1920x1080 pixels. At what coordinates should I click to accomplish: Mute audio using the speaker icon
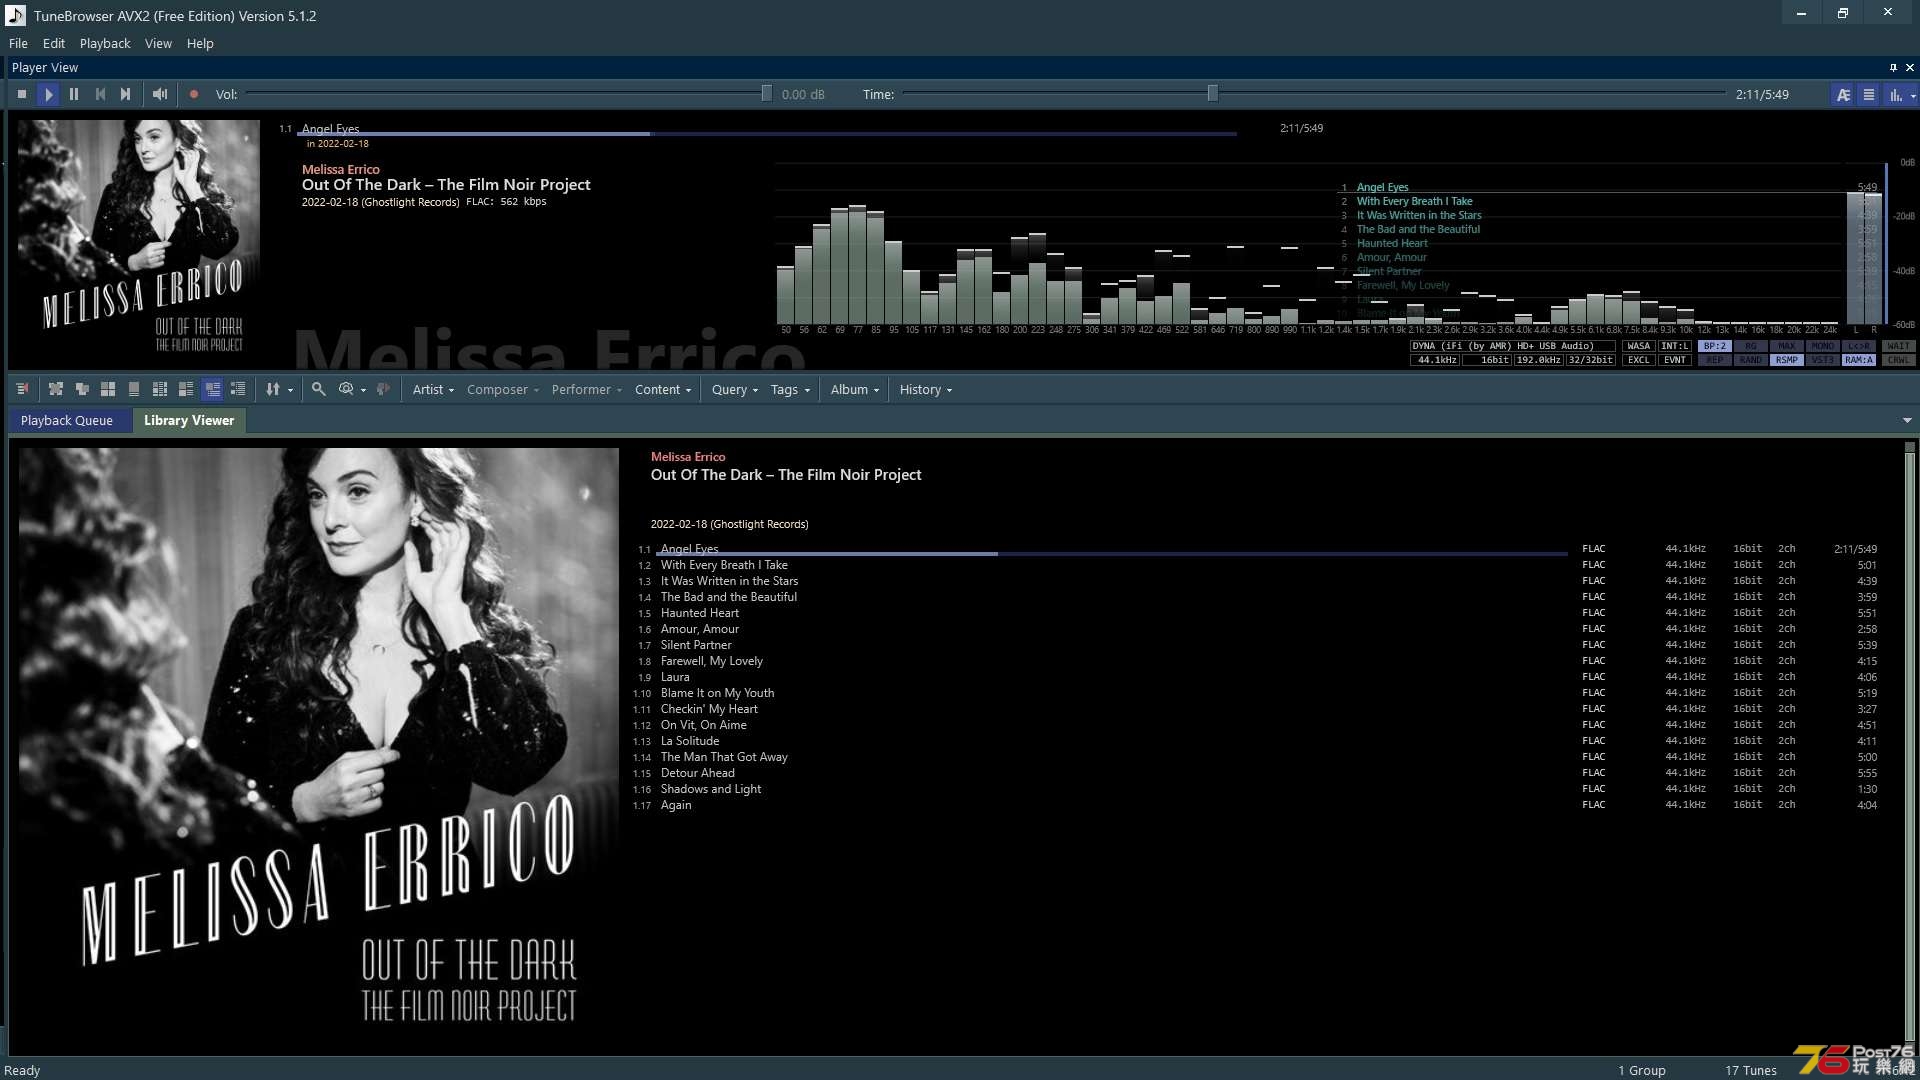click(160, 94)
